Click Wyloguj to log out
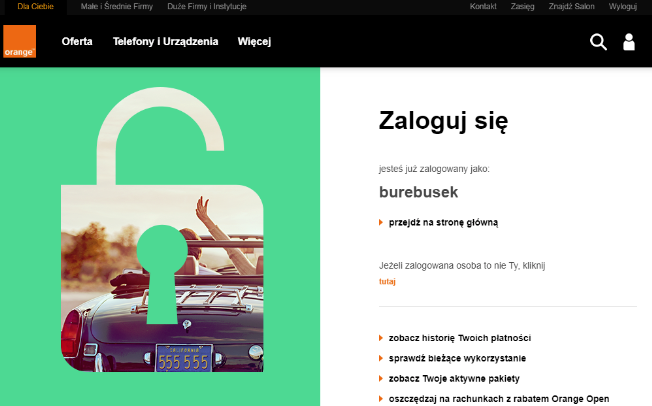This screenshot has width=652, height=406. 622,6
